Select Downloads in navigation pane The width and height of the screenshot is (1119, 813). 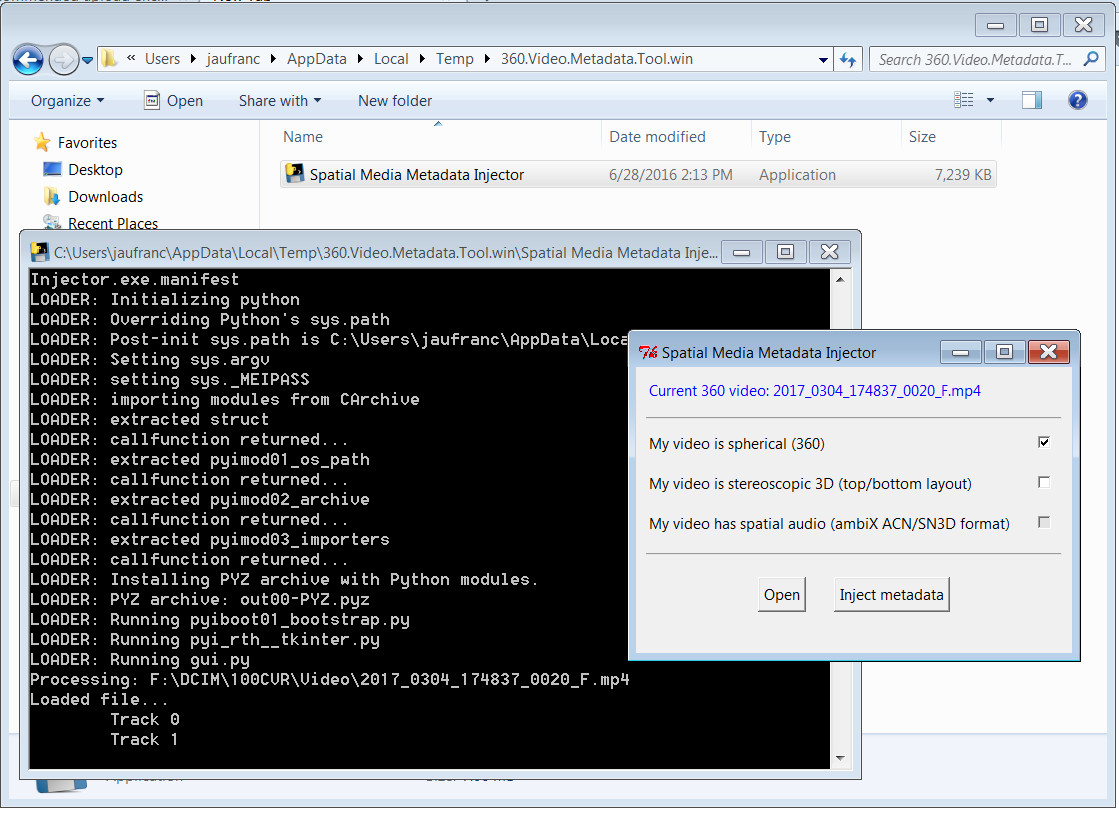(x=93, y=197)
